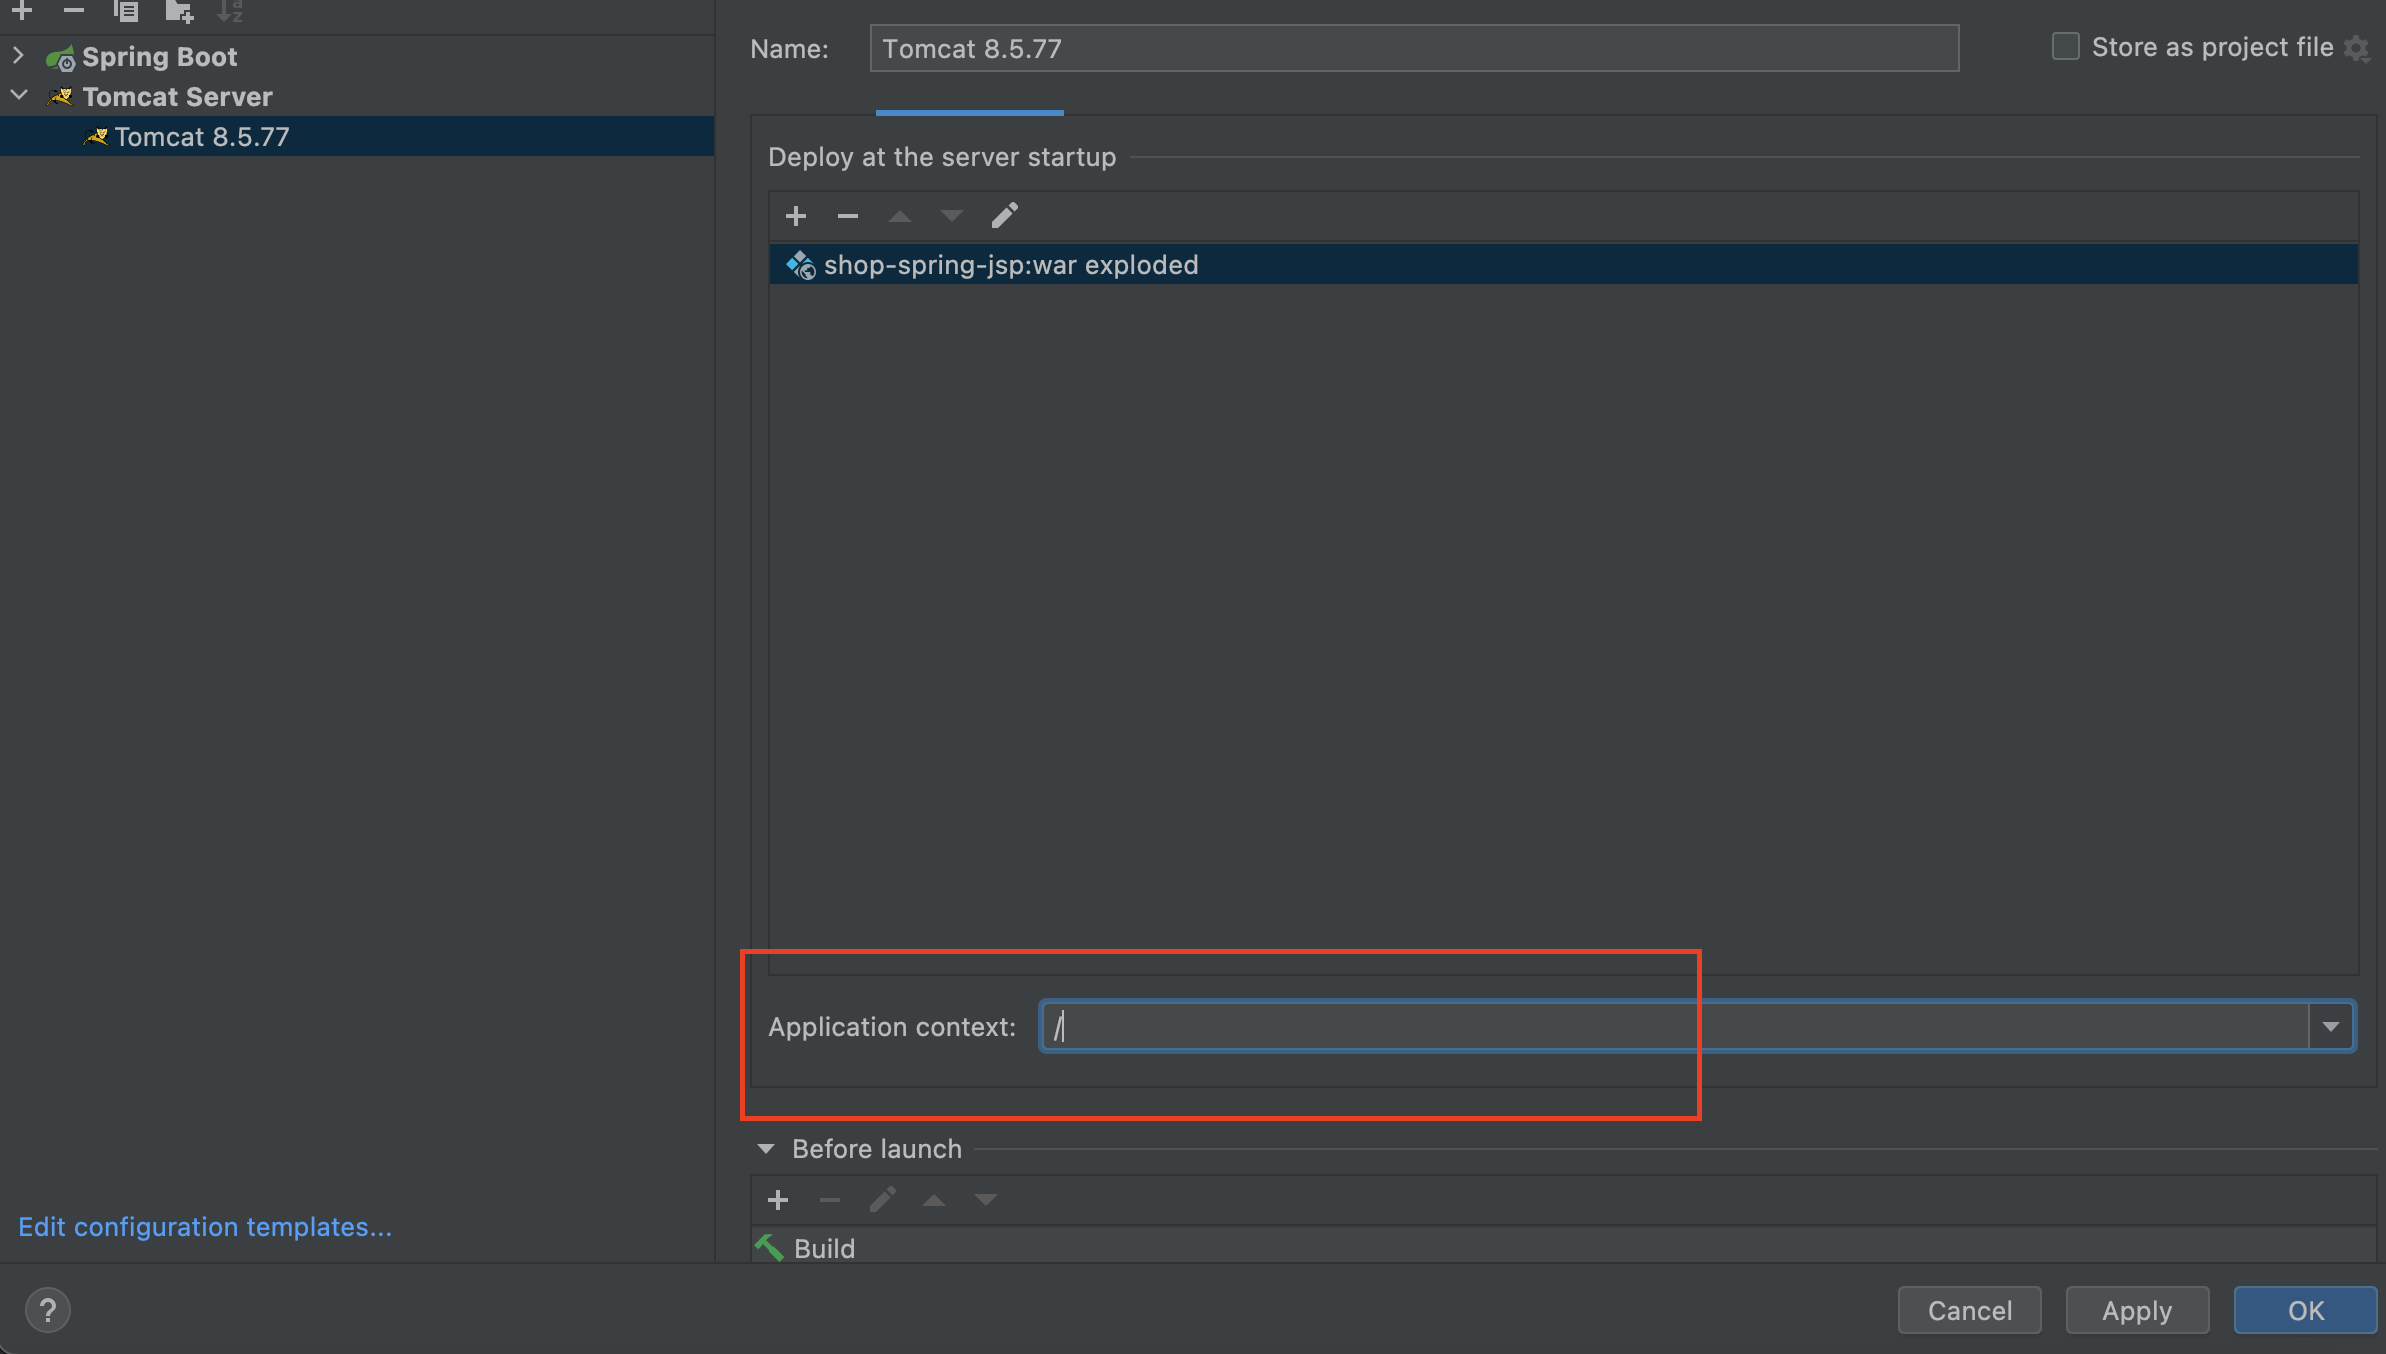Select shop-spring-jsp:war exploded artifact

point(1010,265)
